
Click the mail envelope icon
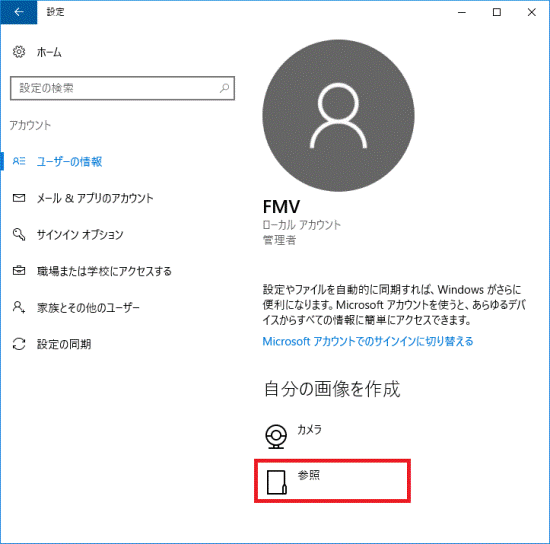click(x=19, y=198)
